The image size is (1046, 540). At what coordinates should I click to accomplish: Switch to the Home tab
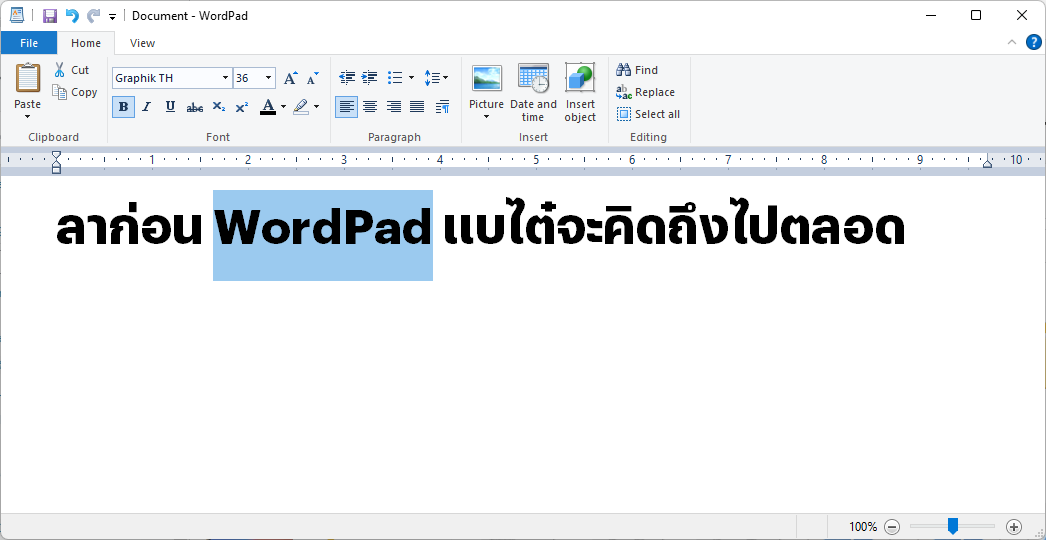pyautogui.click(x=86, y=43)
